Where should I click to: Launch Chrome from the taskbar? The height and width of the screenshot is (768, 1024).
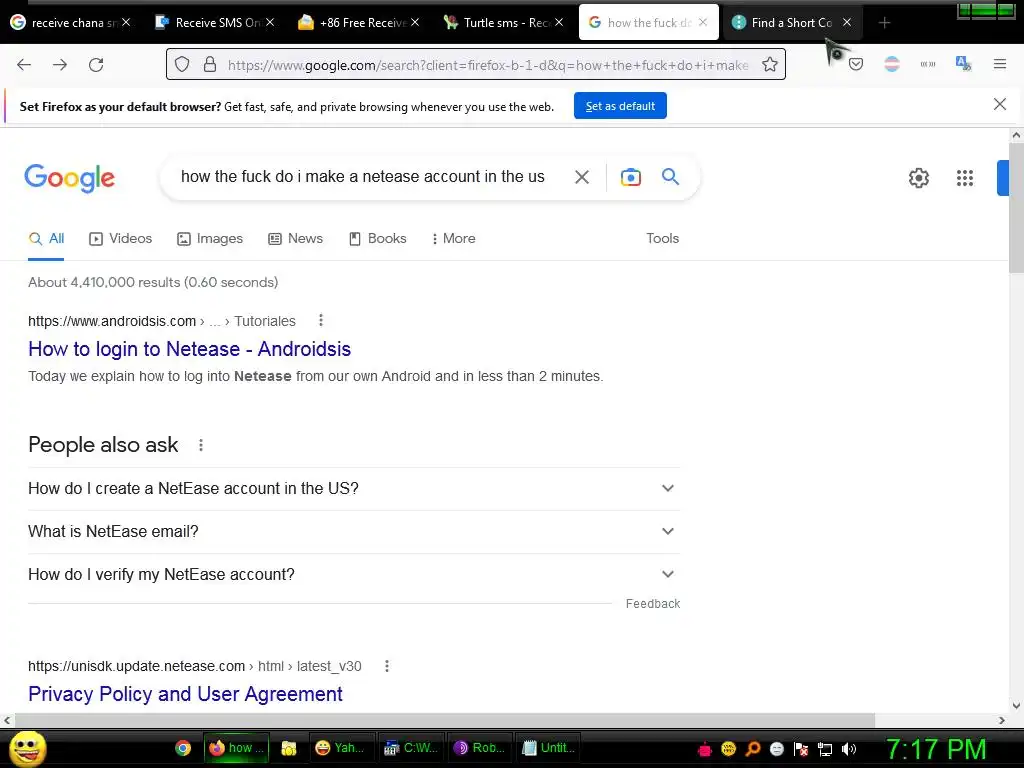pos(183,748)
